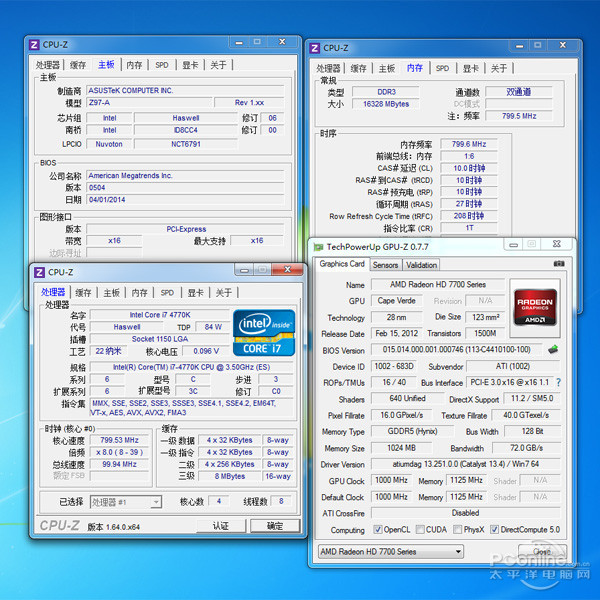Open 处理器 tab in mainboard CPU-Z window
This screenshot has width=600, height=600.
(x=48, y=65)
